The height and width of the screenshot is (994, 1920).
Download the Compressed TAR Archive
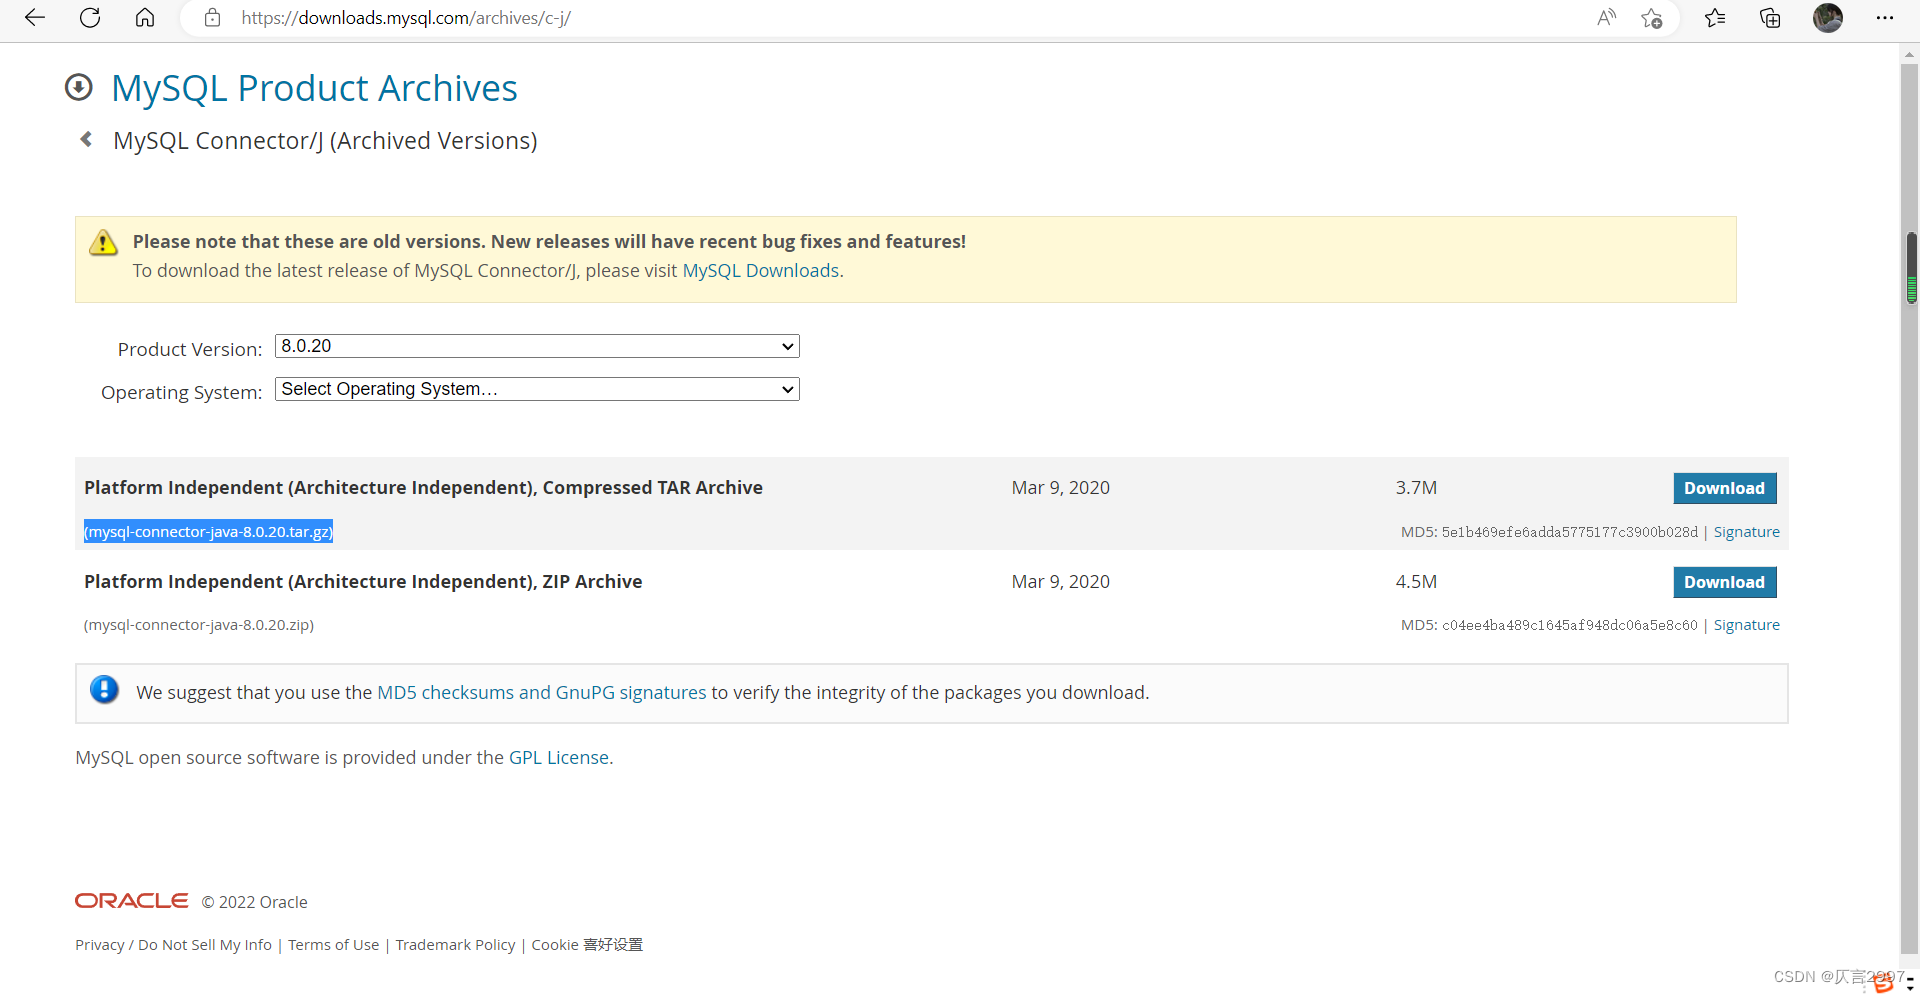[x=1724, y=488]
